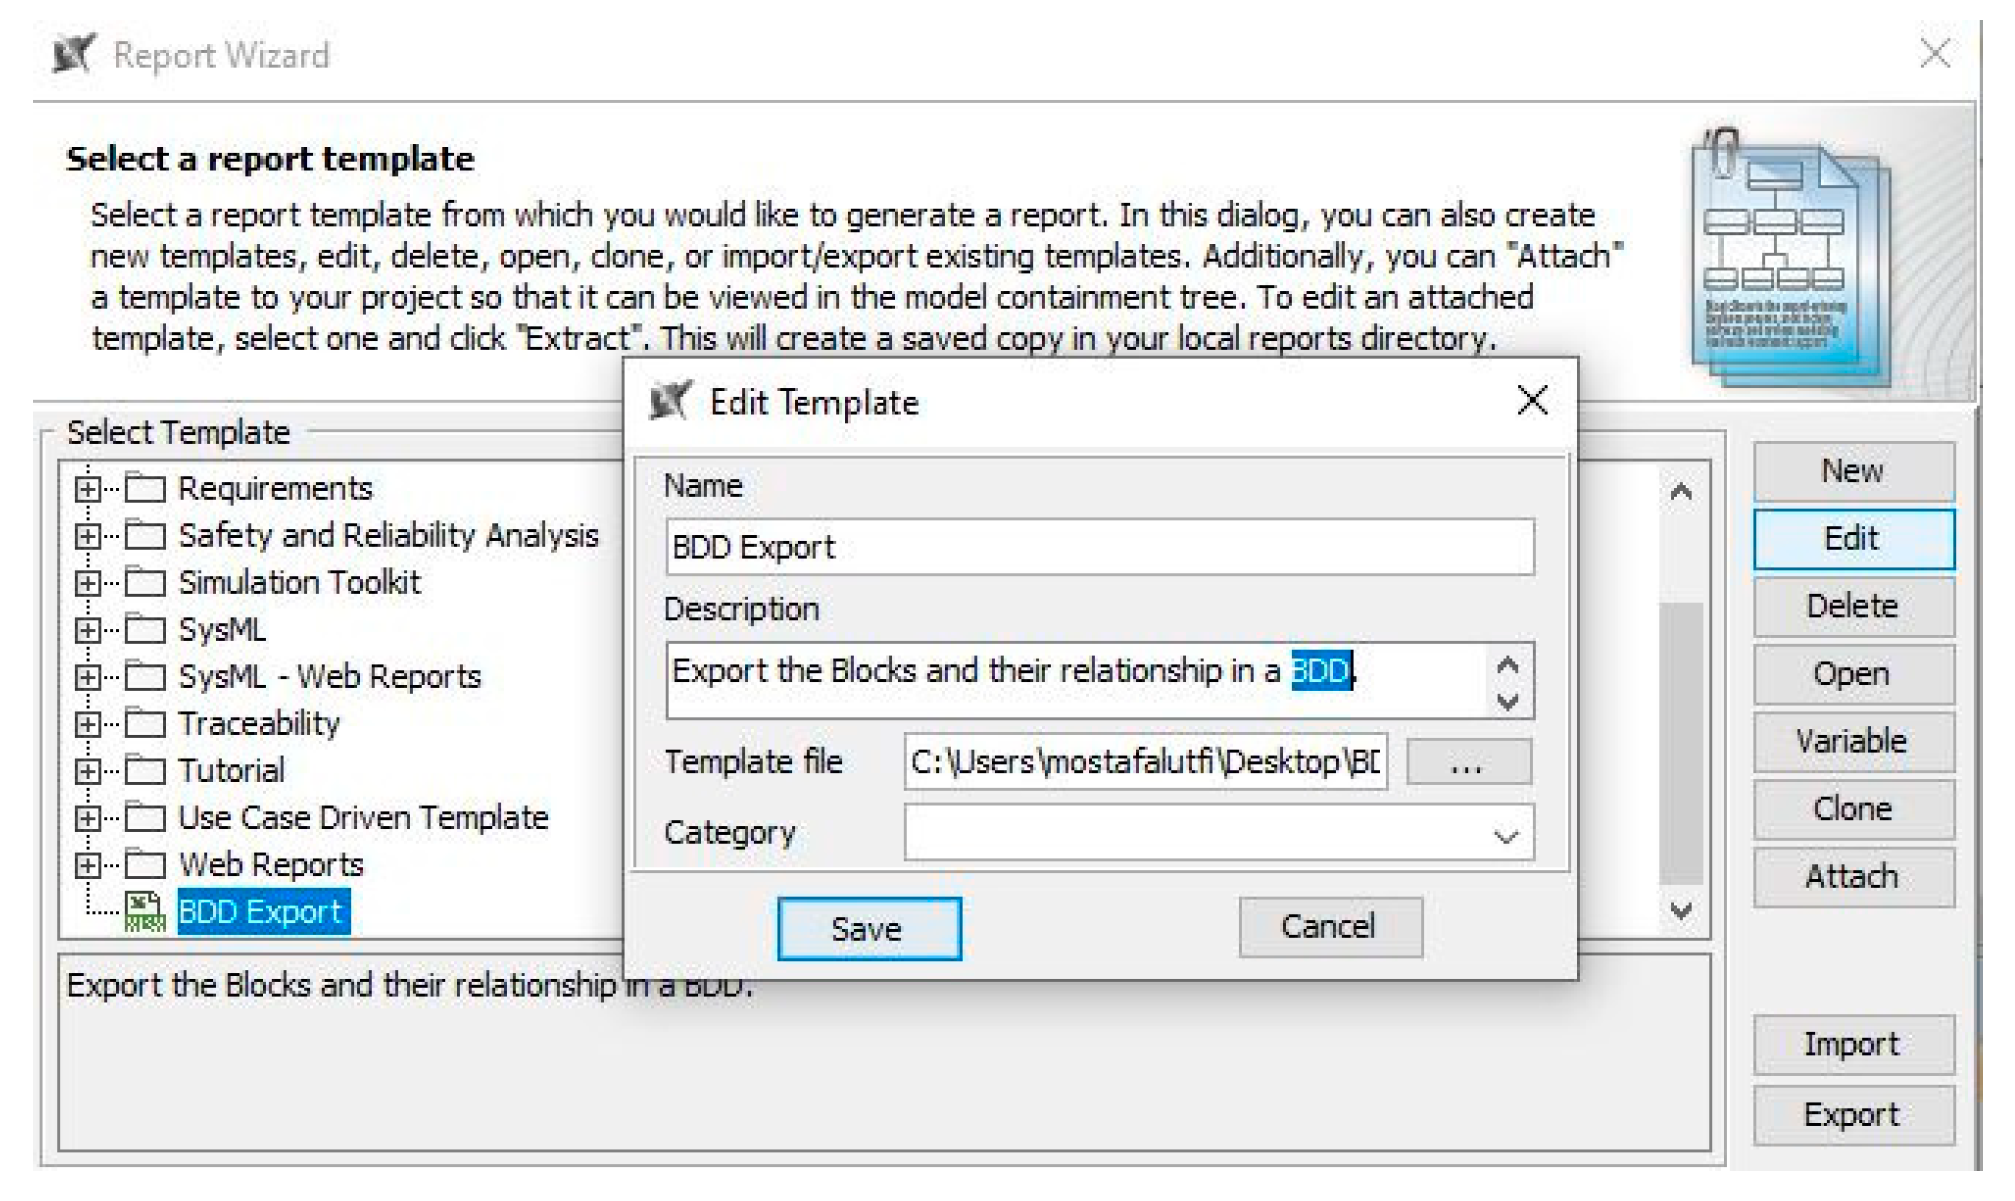
Task: Save the edited template
Action: (x=868, y=929)
